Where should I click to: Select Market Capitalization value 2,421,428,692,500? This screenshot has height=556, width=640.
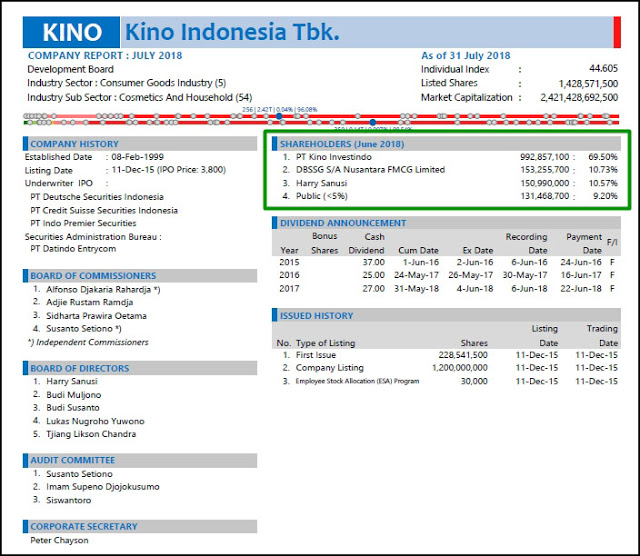579,98
